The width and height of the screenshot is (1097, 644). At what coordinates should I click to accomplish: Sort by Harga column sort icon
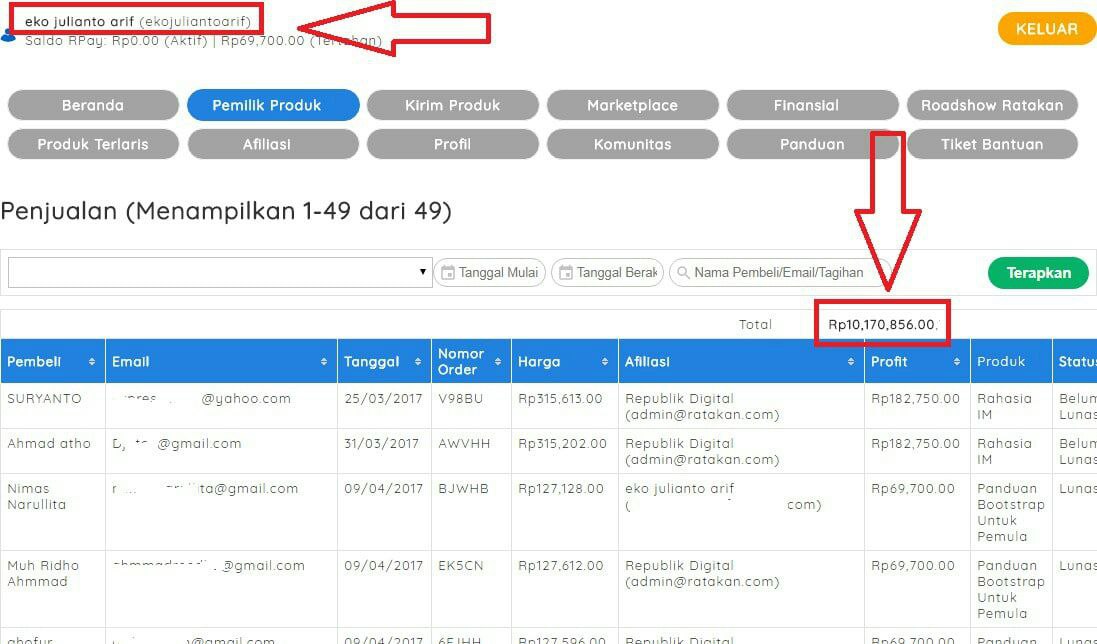(x=604, y=362)
